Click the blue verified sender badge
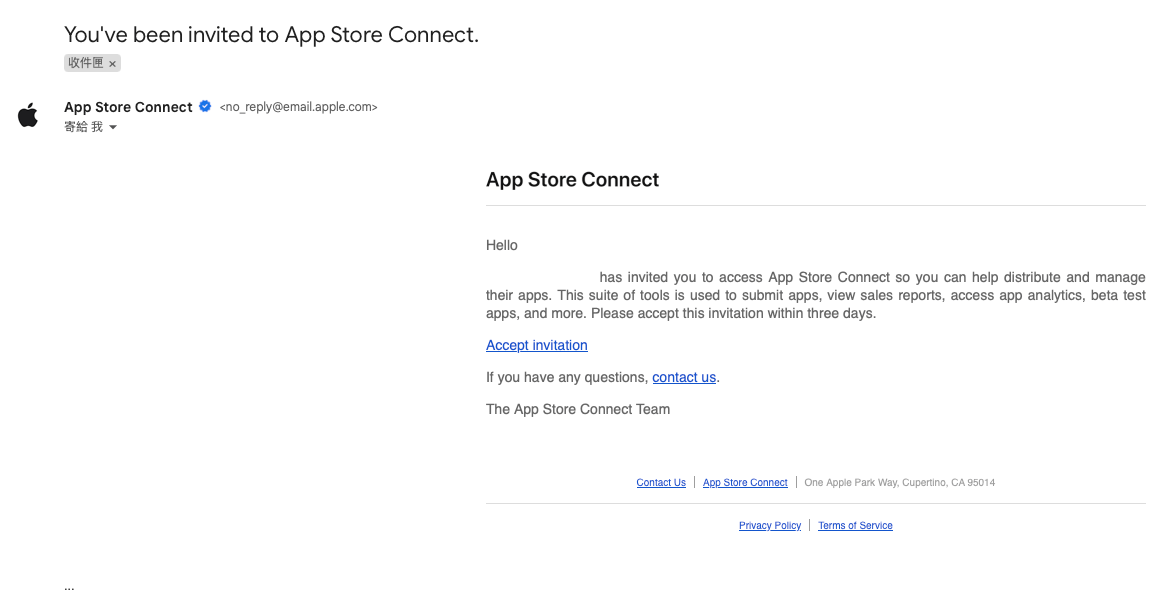The image size is (1165, 600). coord(205,106)
